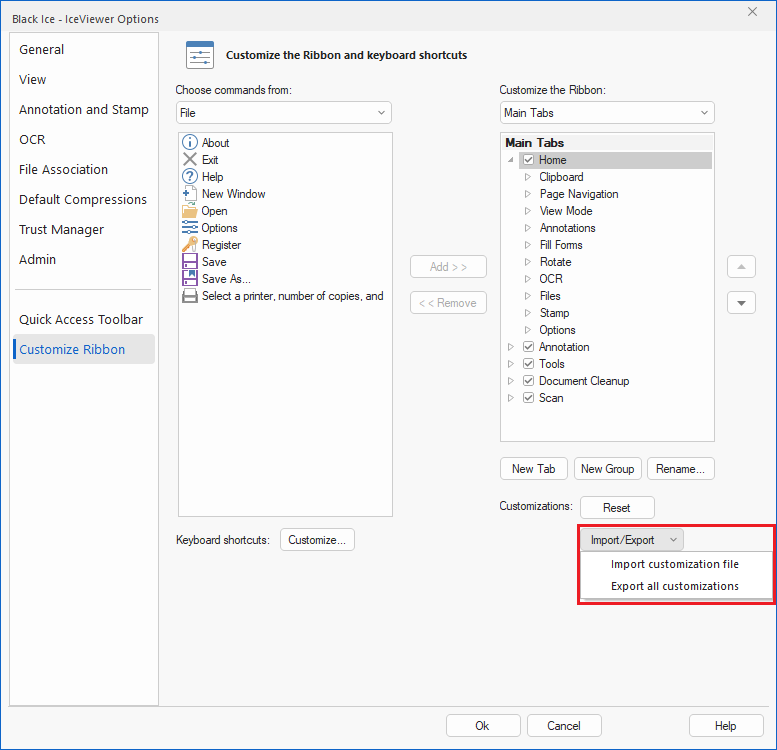Image resolution: width=777 pixels, height=750 pixels.
Task: Uncheck the Scan tab checkbox
Action: click(528, 398)
